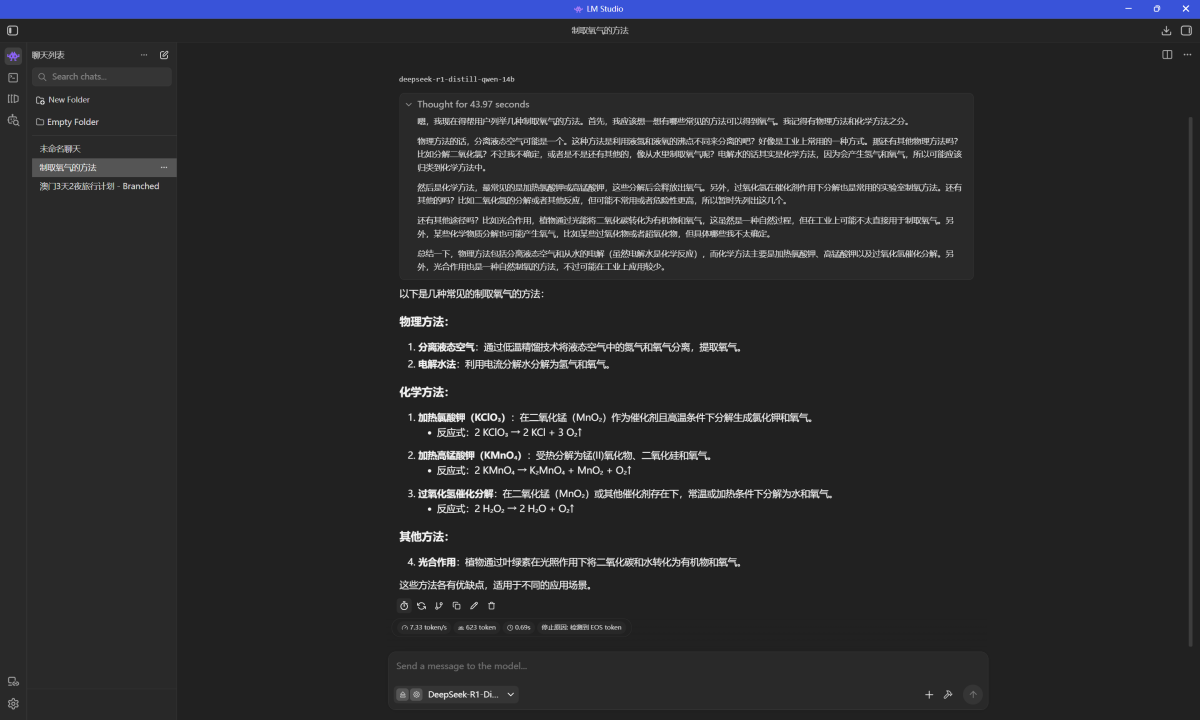Click the 623 token count statistic
The width and height of the screenshot is (1200, 720).
click(477, 628)
